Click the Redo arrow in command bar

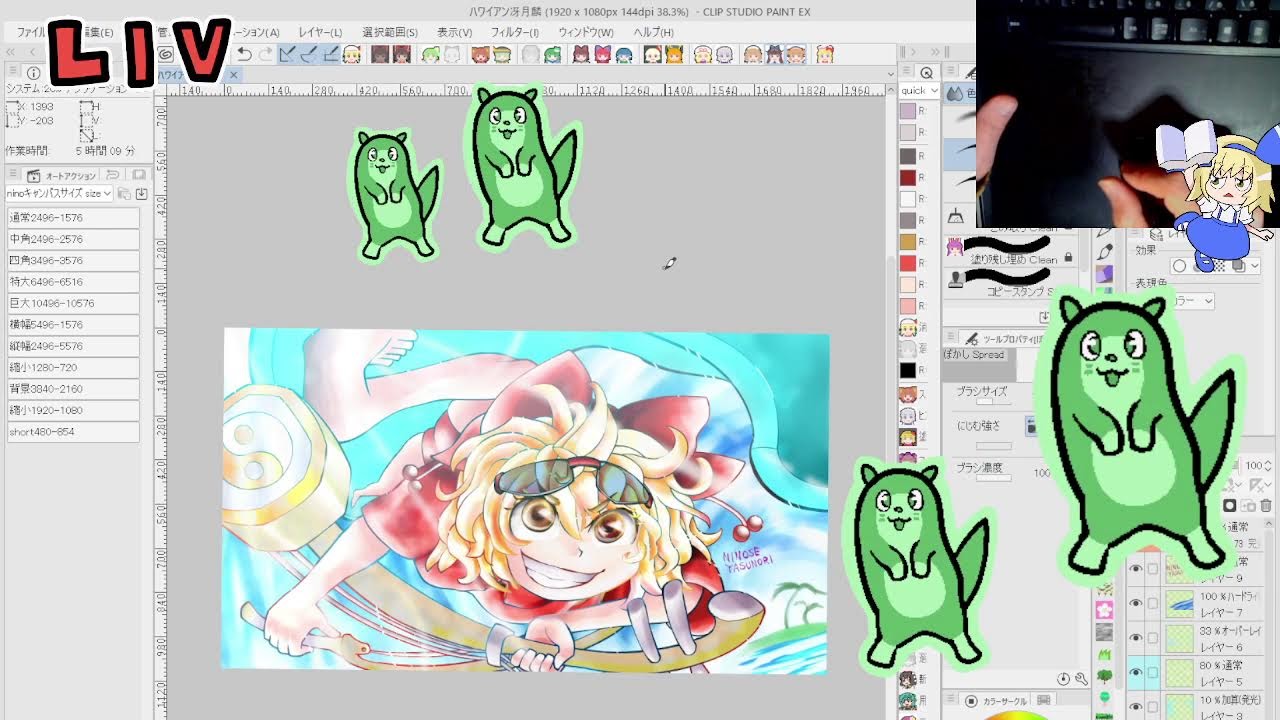pyautogui.click(x=265, y=54)
